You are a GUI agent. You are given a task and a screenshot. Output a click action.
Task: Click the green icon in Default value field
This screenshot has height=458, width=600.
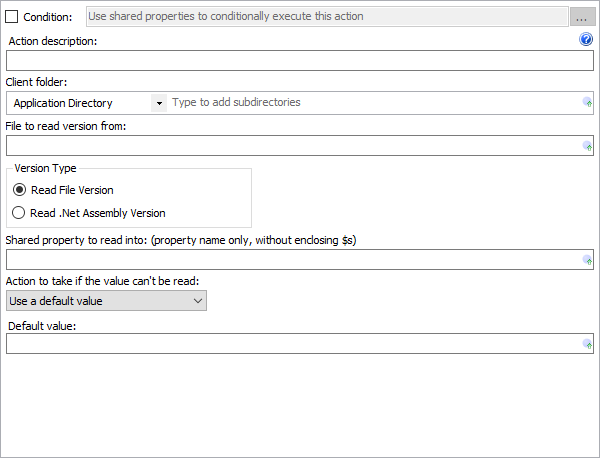coord(588,344)
